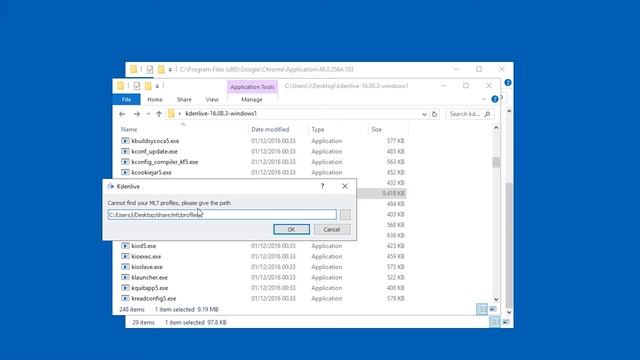
Task: Click the 9,418 KB size cell of selected row
Action: 393,193
